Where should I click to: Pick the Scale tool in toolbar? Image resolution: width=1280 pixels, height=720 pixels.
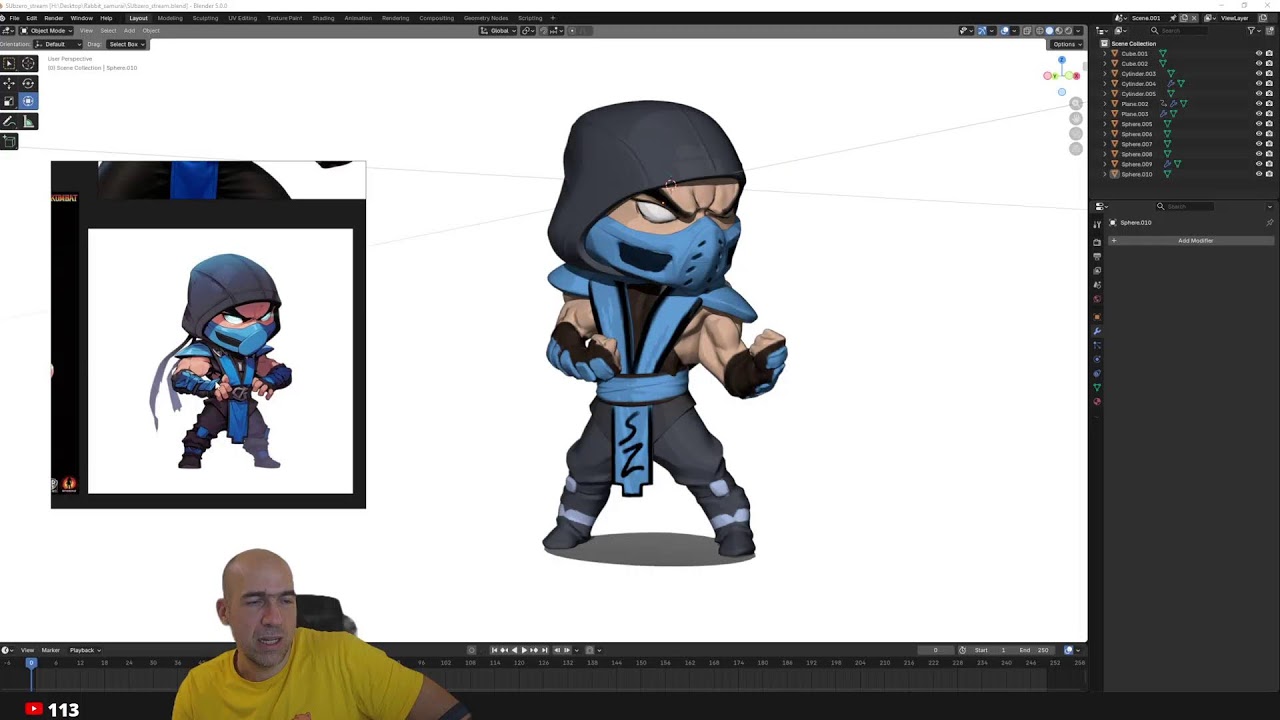click(x=9, y=101)
